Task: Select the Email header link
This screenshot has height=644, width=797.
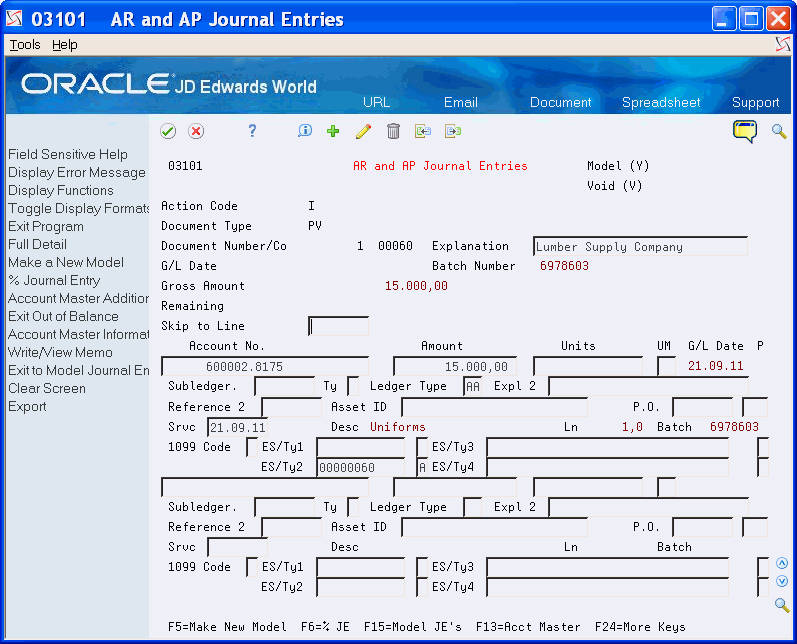Action: click(x=461, y=102)
